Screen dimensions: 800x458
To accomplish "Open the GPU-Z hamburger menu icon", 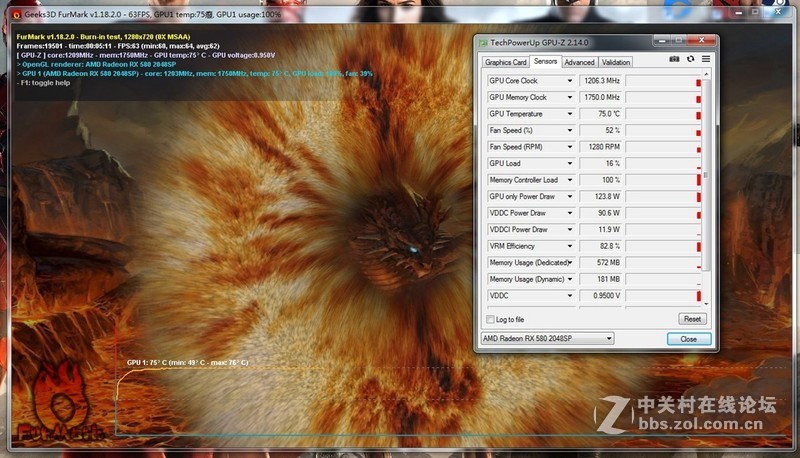I will tap(706, 59).
